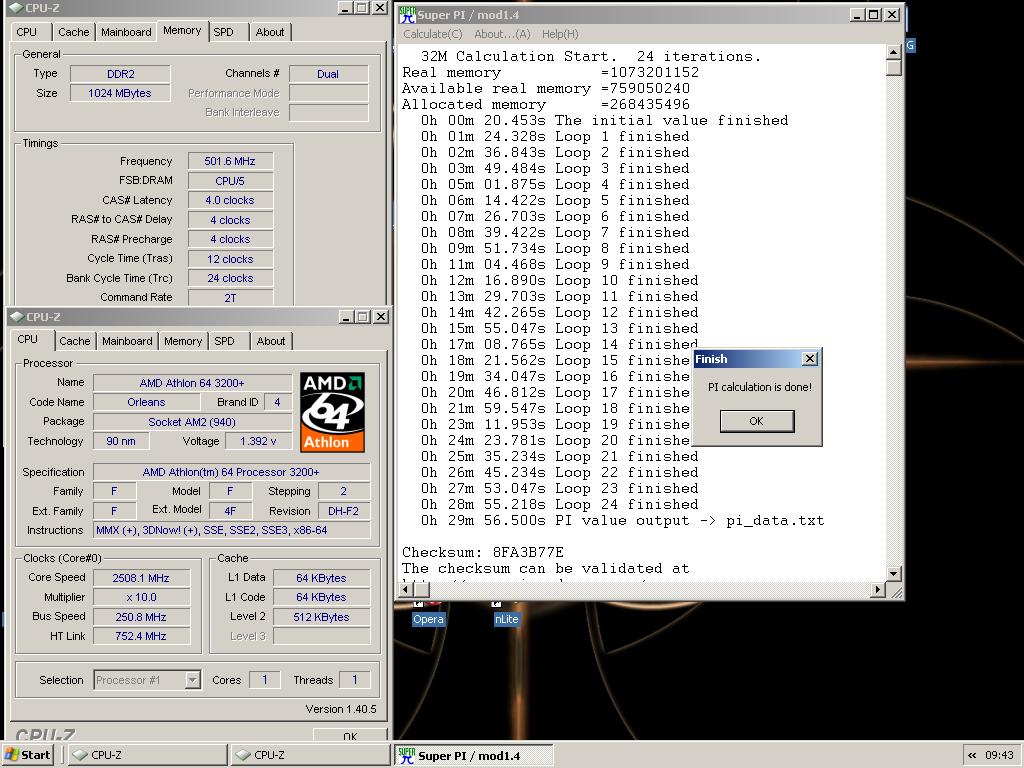The image size is (1024, 768).
Task: Click the PI value output pi_data.txt line
Action: coord(622,520)
